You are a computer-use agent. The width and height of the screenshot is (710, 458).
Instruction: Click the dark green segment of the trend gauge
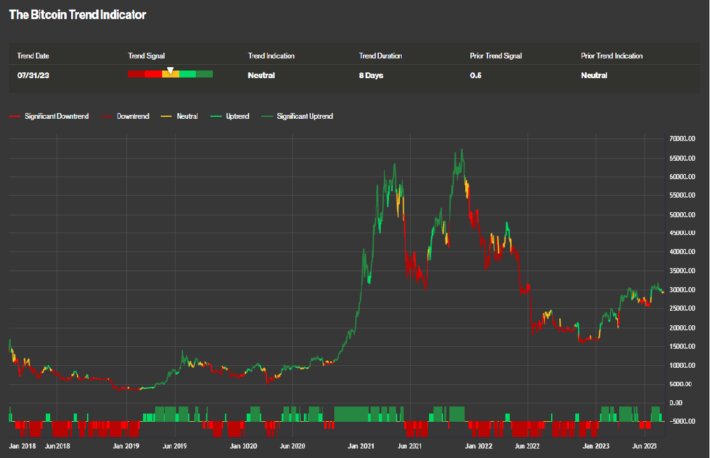pos(204,74)
